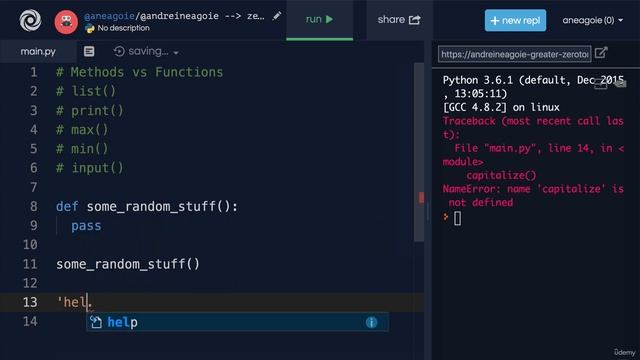Click the share arrow icon

(x=414, y=20)
